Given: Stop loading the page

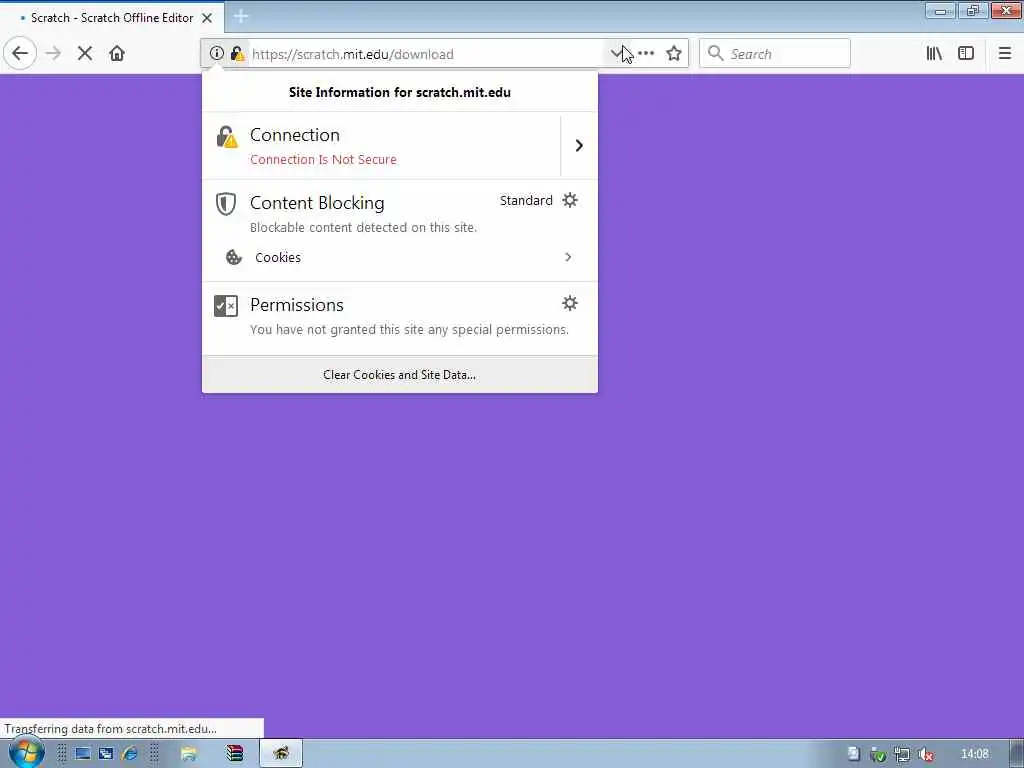Looking at the screenshot, I should (85, 54).
